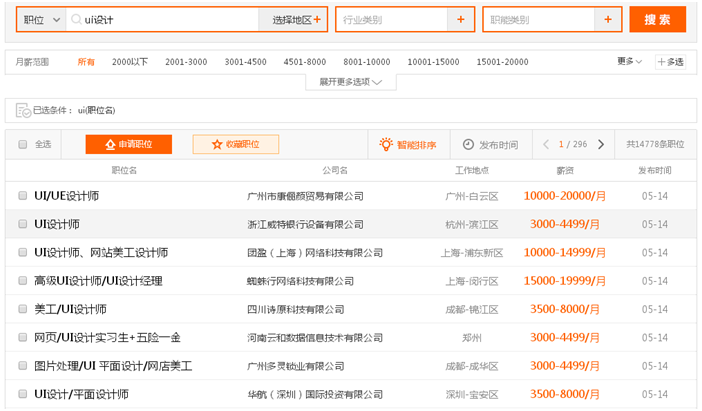Click the magnifier icon in search box
Screen dimensions: 702x411
76,19
